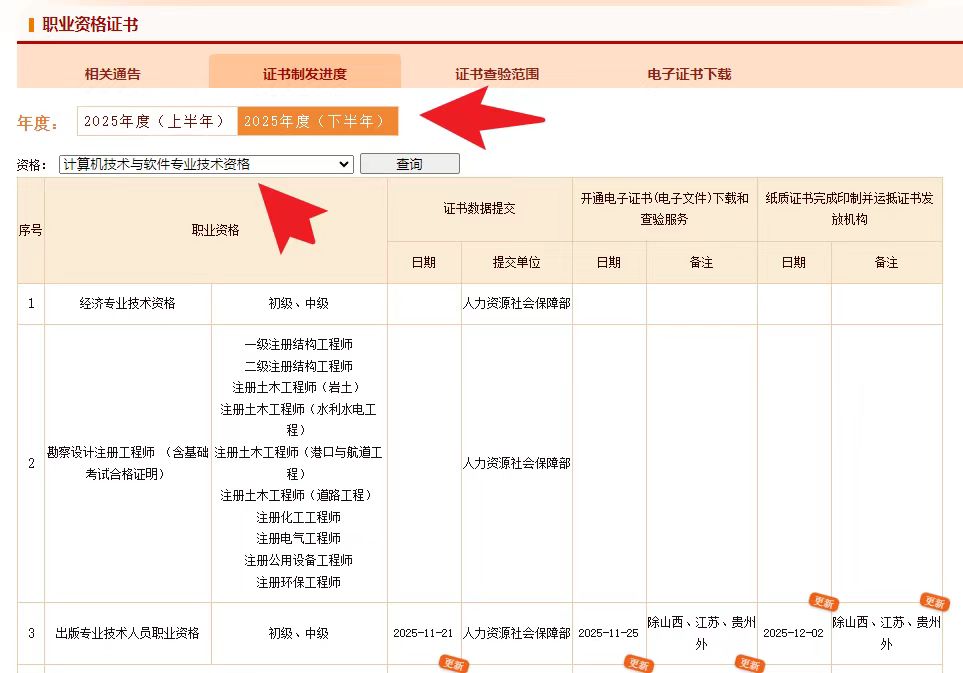Image resolution: width=963 pixels, height=673 pixels.
Task: Click the 更新 badge below the 2025-11-25 date
Action: click(x=638, y=664)
